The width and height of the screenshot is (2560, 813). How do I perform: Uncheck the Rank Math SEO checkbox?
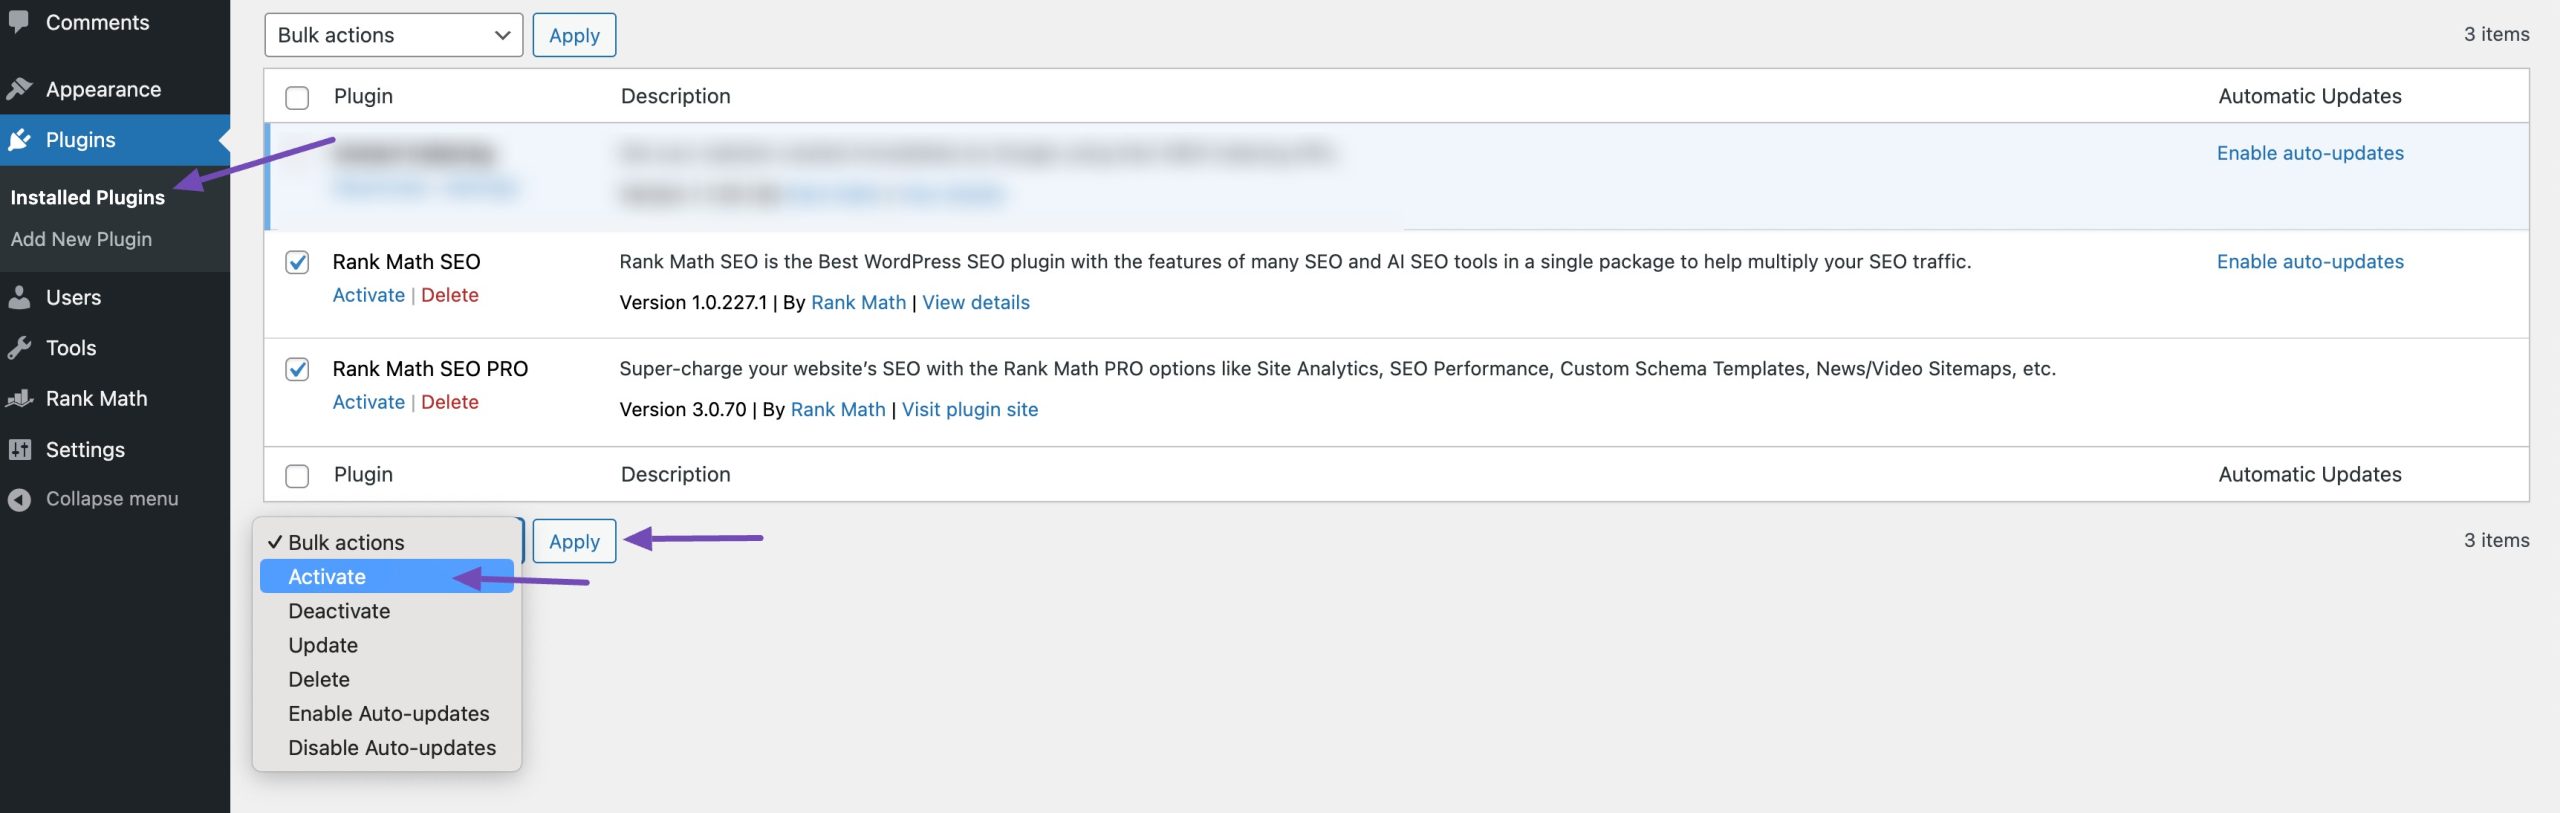point(297,262)
